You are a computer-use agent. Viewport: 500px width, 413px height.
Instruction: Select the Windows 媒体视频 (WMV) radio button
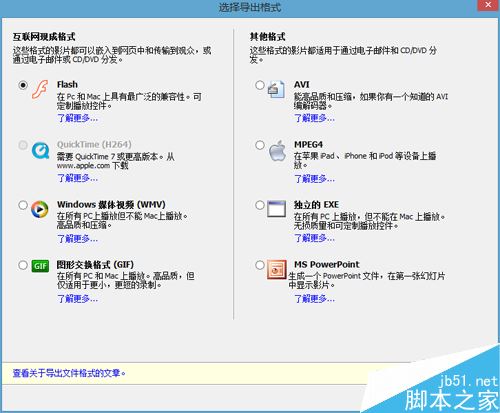pos(23,205)
